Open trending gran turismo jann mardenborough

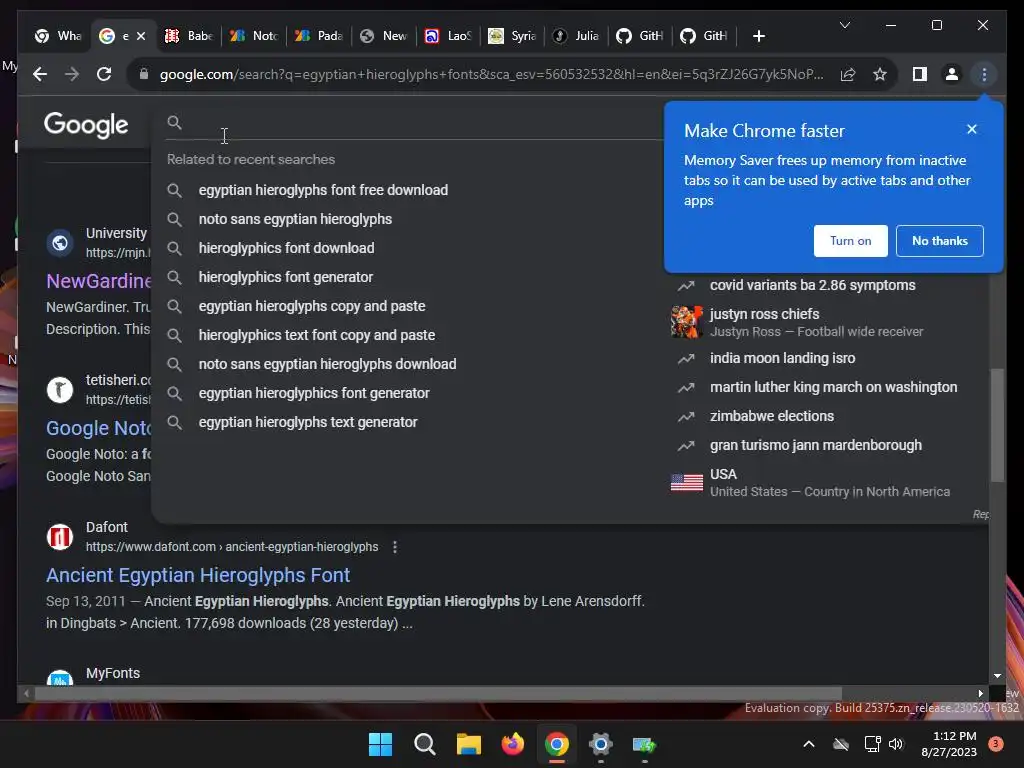[816, 445]
